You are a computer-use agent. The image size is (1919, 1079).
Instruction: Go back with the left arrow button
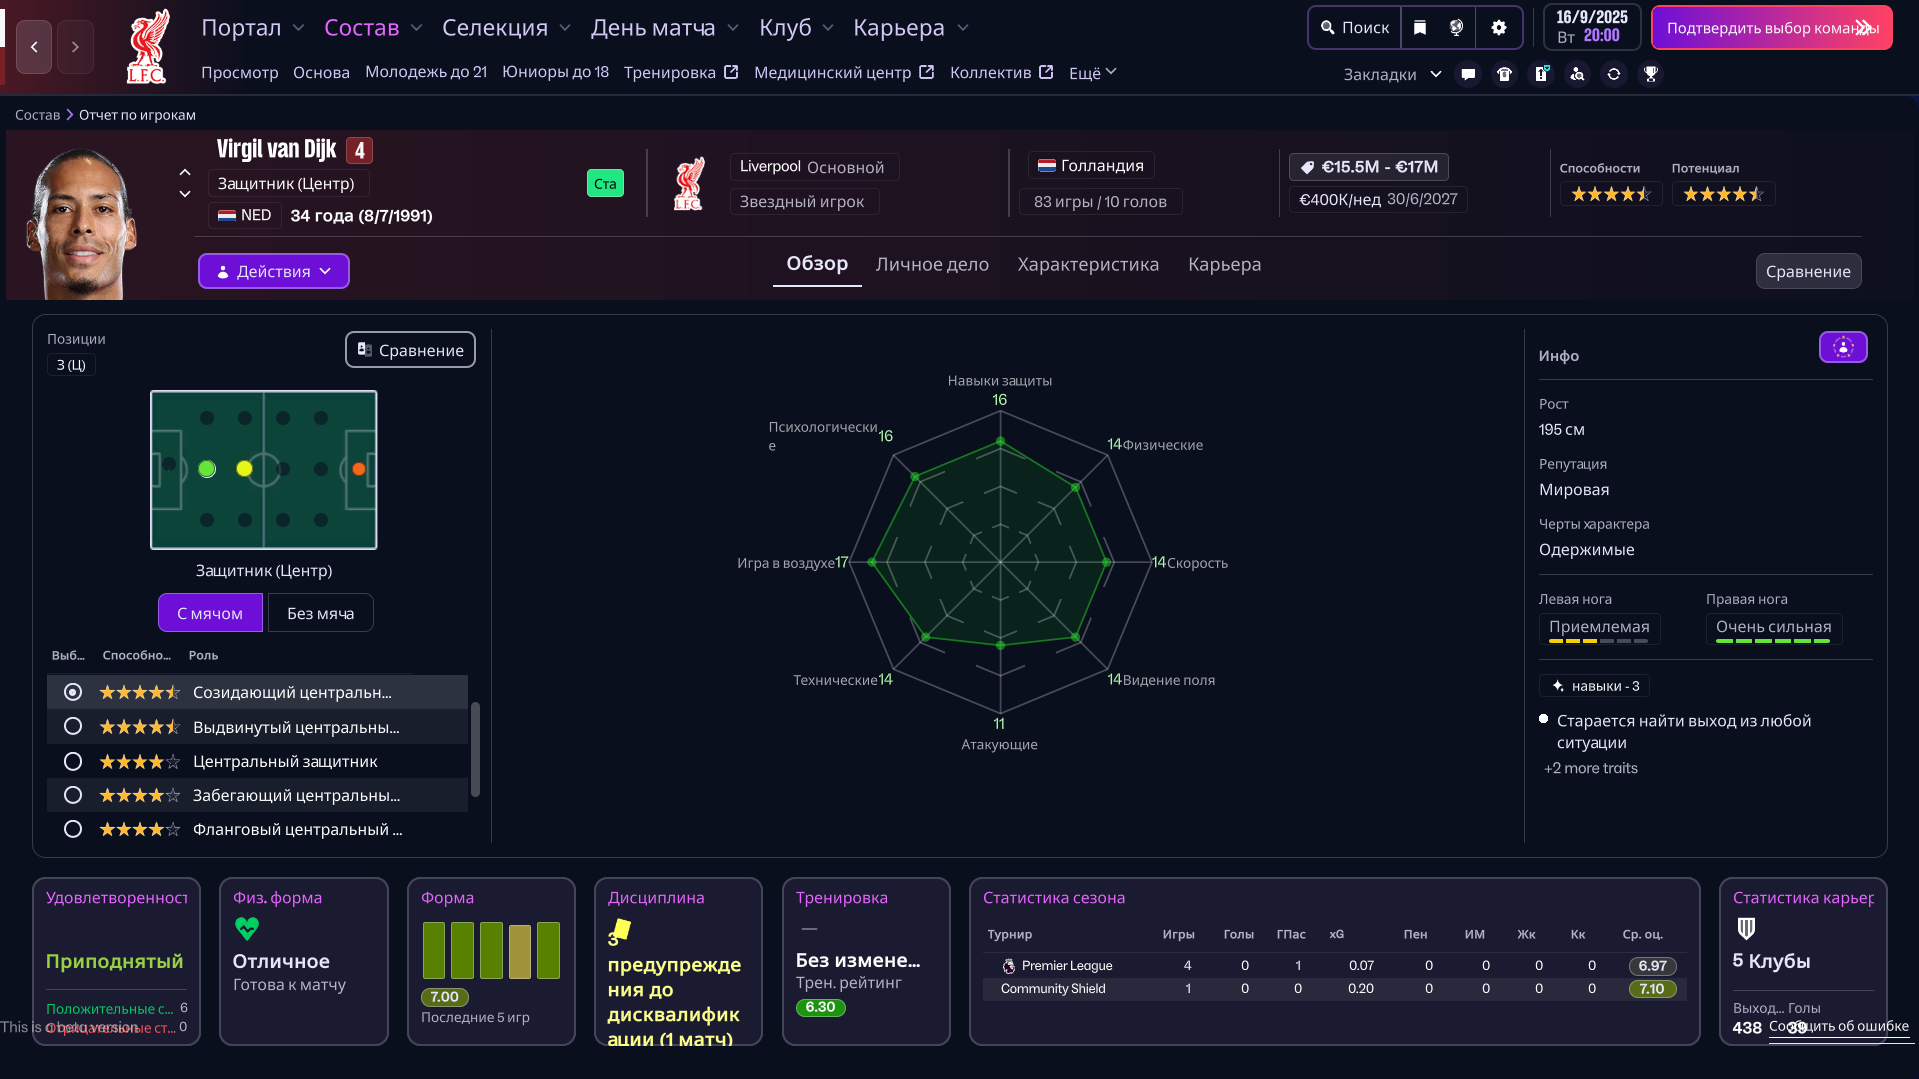point(34,46)
